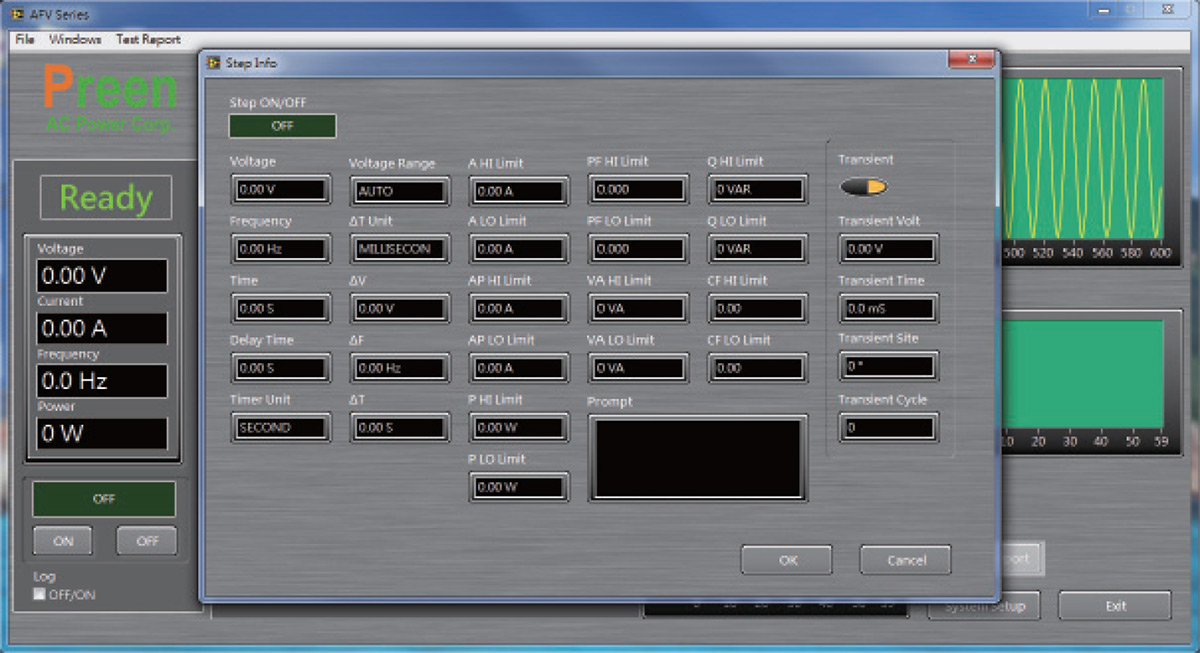The image size is (1200, 653).
Task: Select the A HI Limit field
Action: point(517,190)
